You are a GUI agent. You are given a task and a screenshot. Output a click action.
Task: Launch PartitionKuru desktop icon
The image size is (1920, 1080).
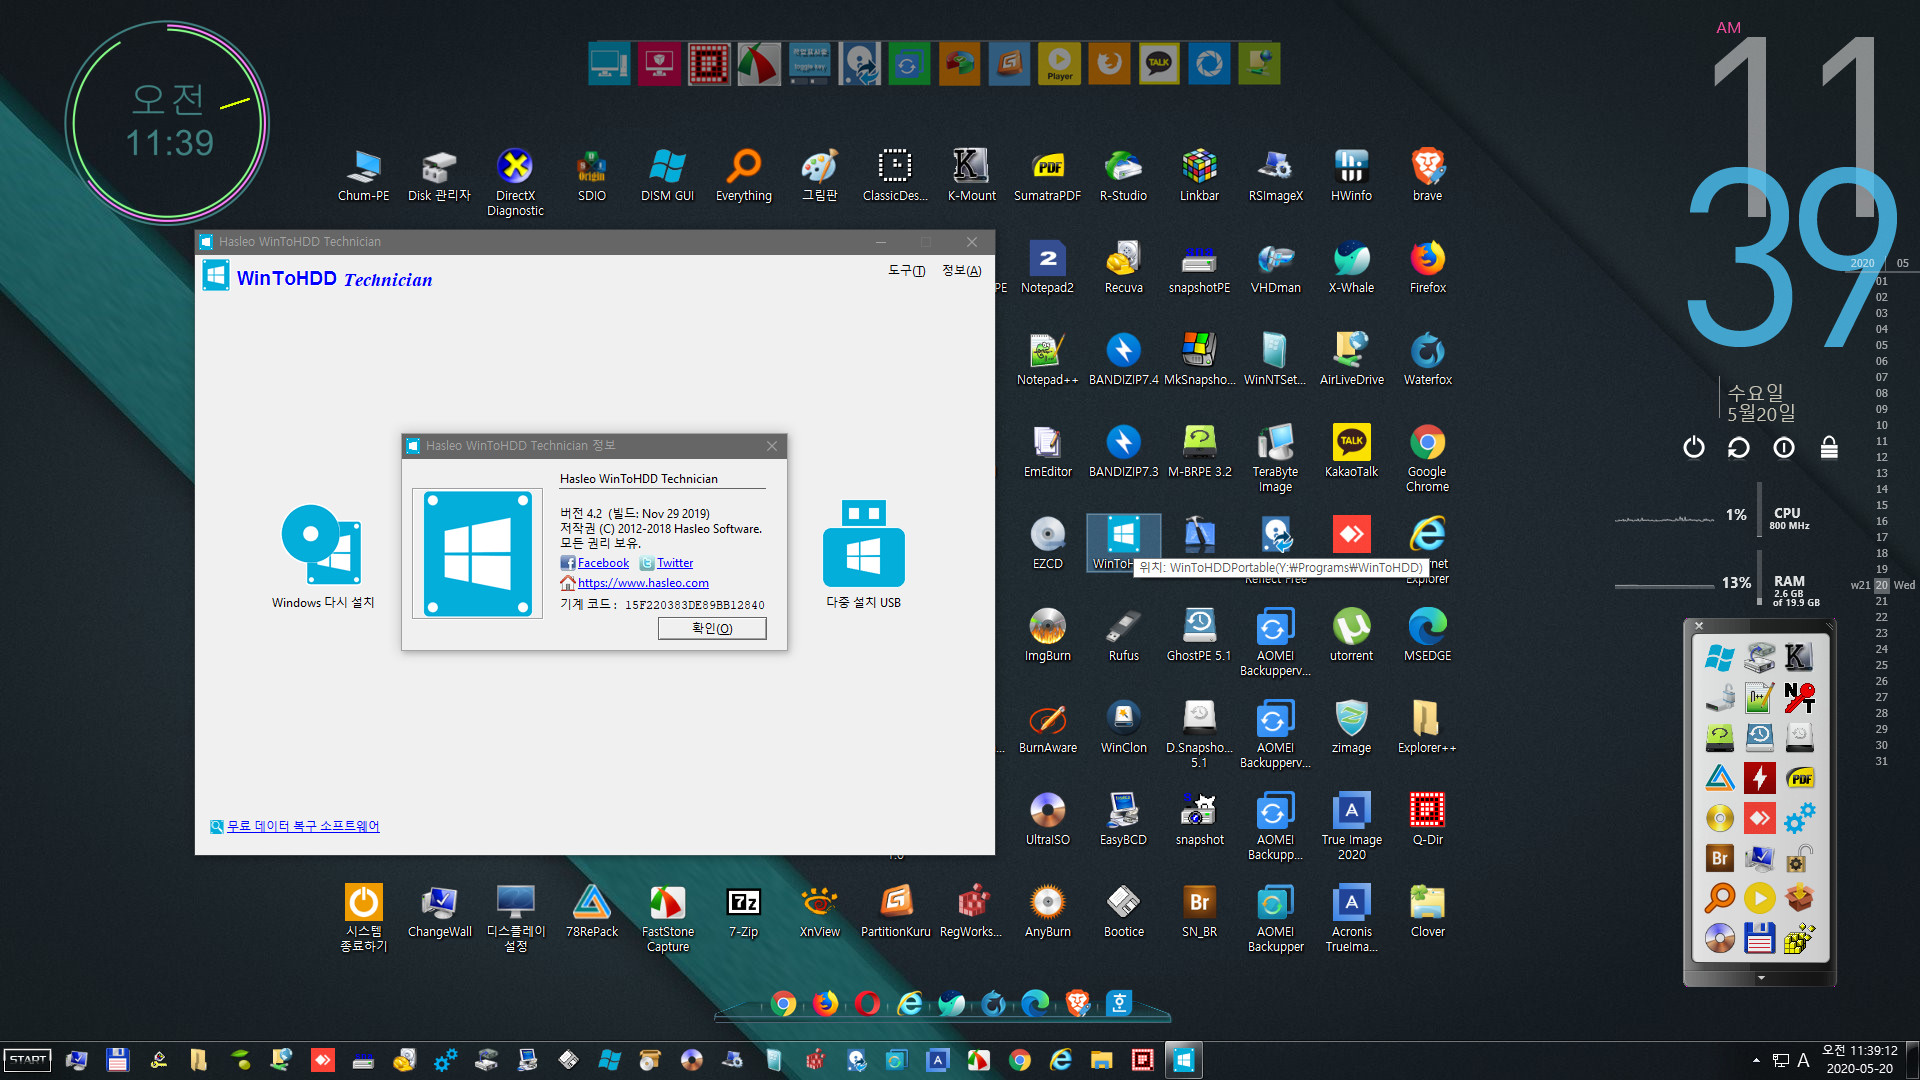(896, 911)
